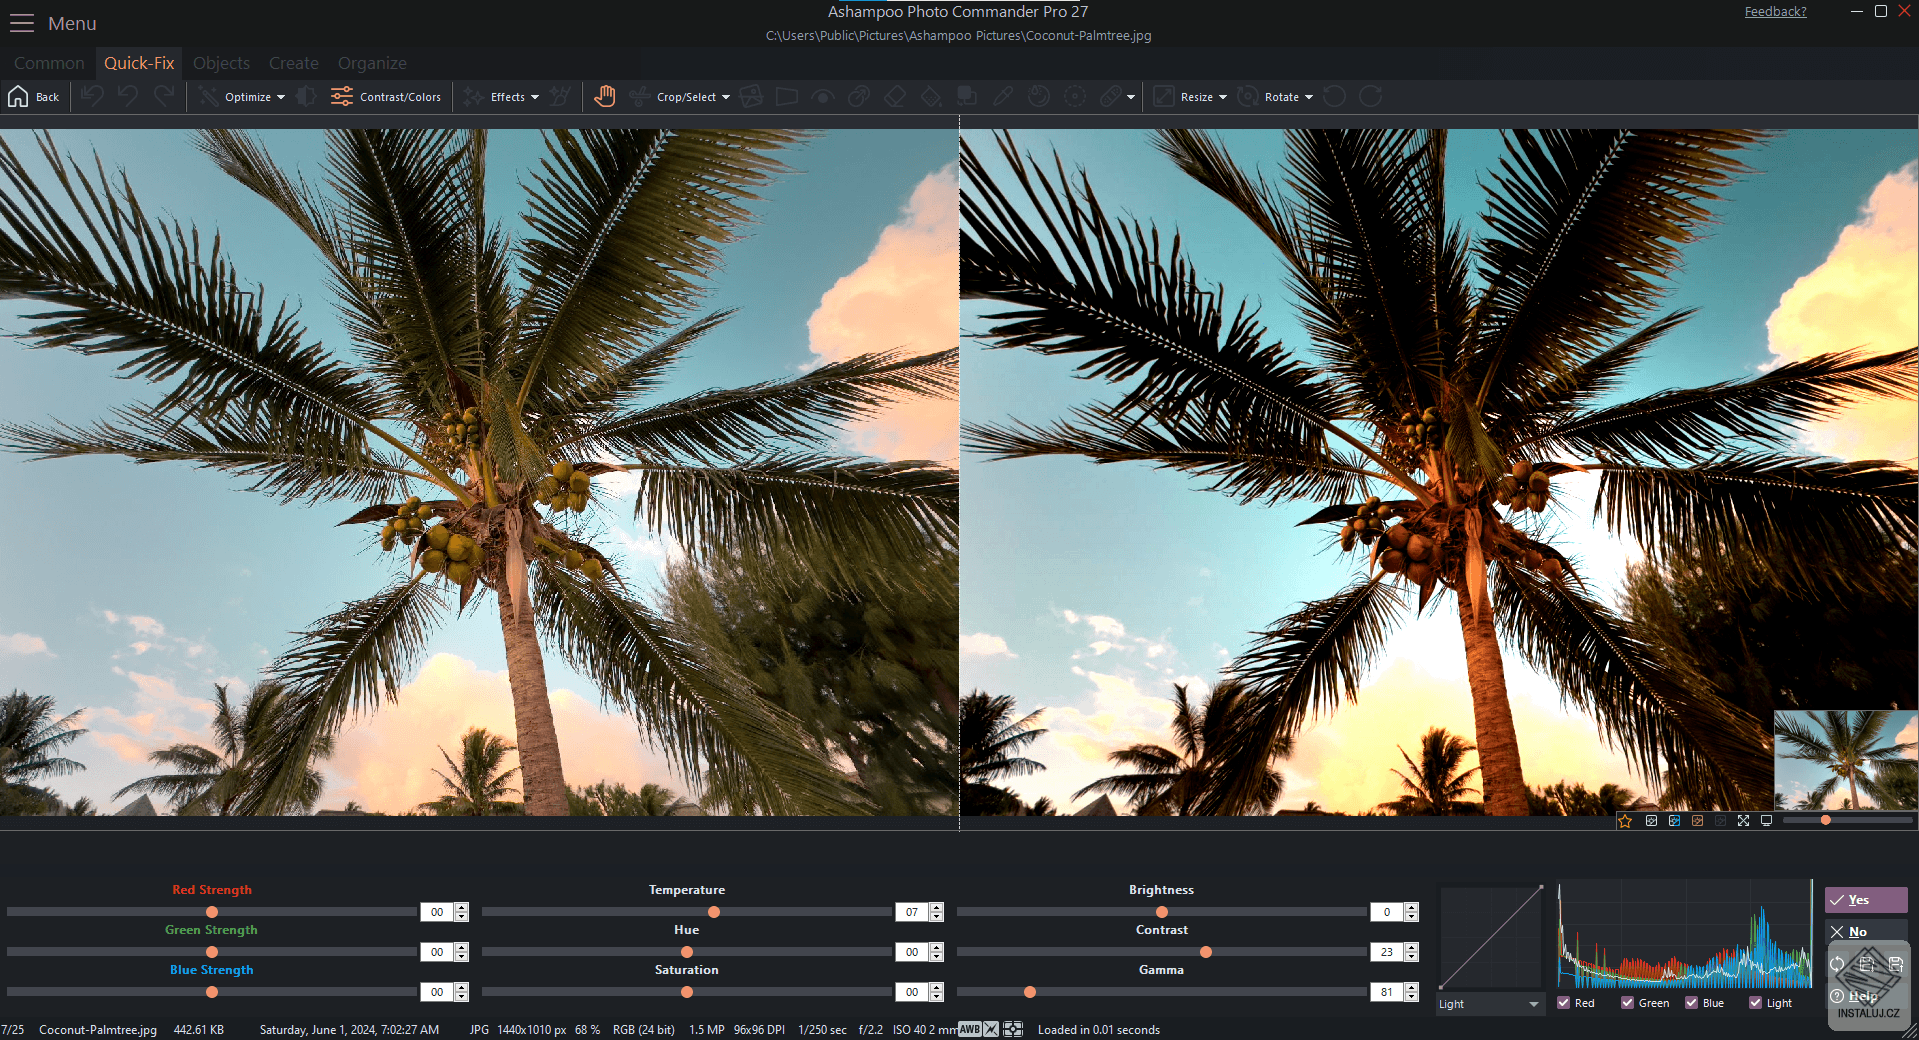This screenshot has height=1040, width=1919.
Task: Select the orange hand pan tool
Action: [604, 97]
